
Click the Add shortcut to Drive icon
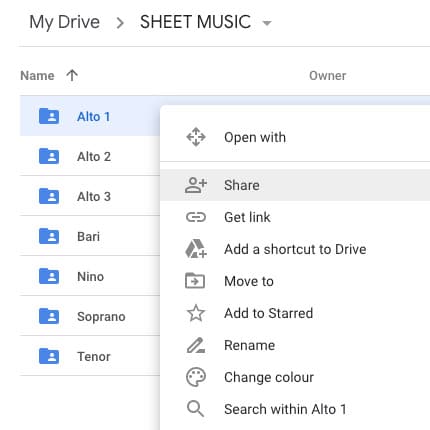[196, 249]
